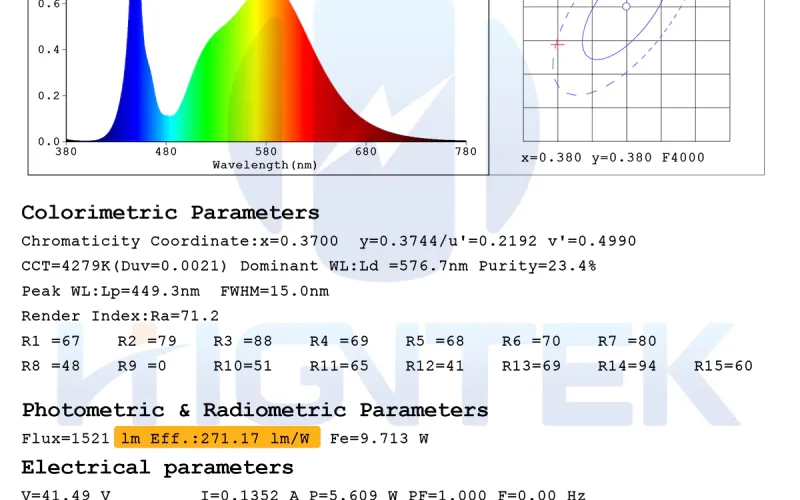This screenshot has height=500, width=800.
Task: Click the R8 =48 value
Action: [51, 366]
